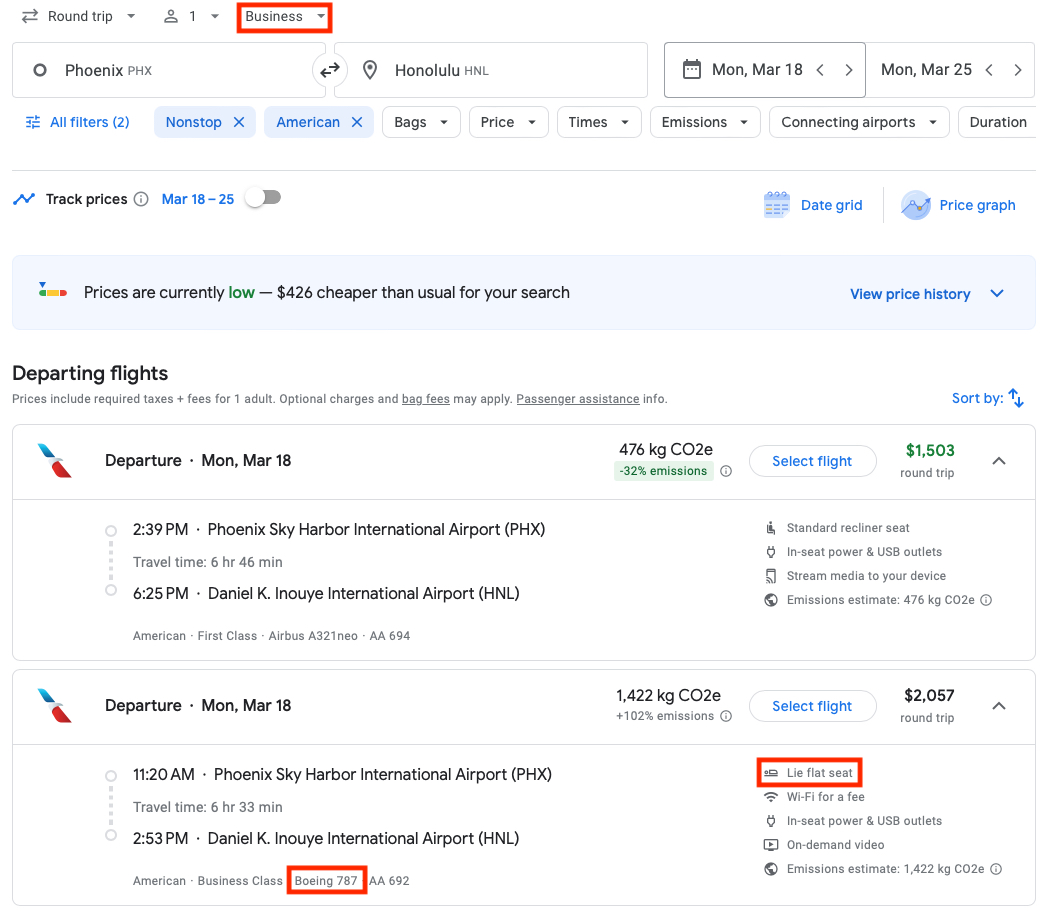Change sorting using the Sort by arrows
This screenshot has height=913, width=1045.
1017,398
